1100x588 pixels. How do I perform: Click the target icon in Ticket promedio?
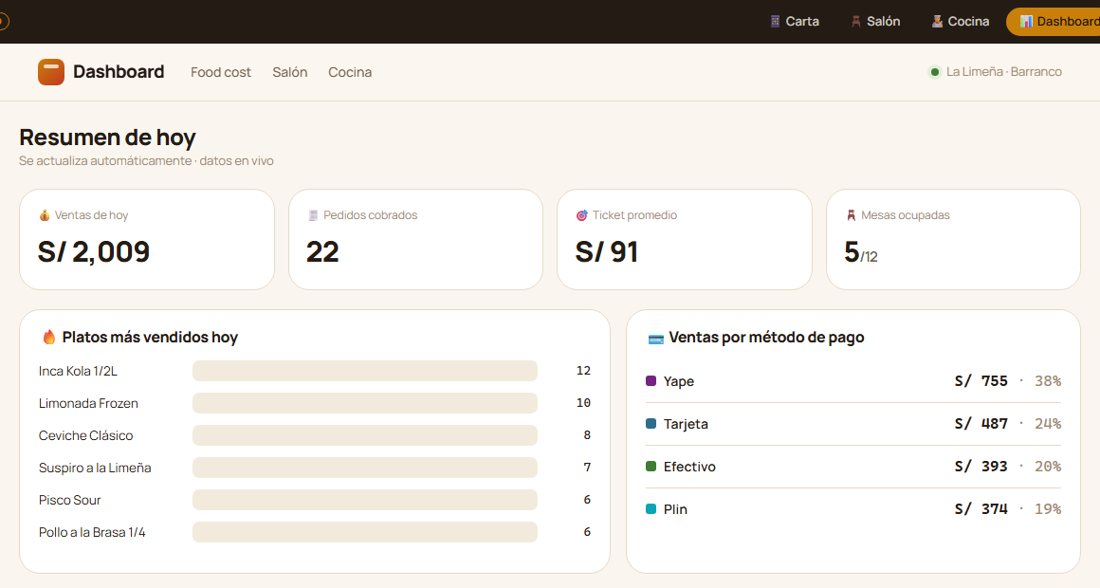[x=582, y=215]
